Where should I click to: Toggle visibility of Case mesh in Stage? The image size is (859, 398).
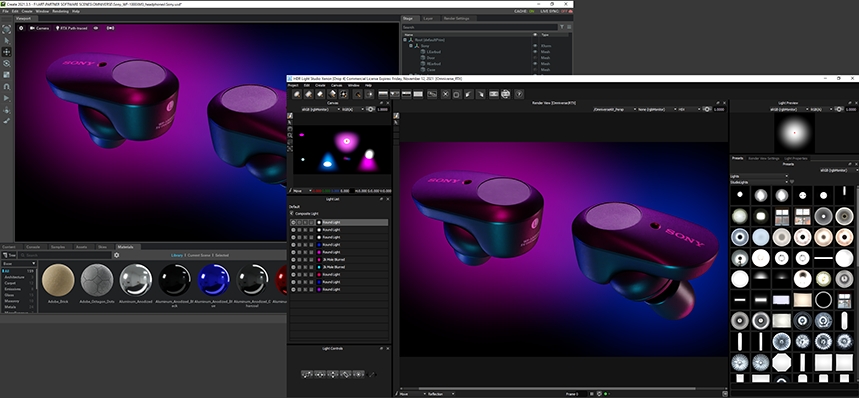535,70
